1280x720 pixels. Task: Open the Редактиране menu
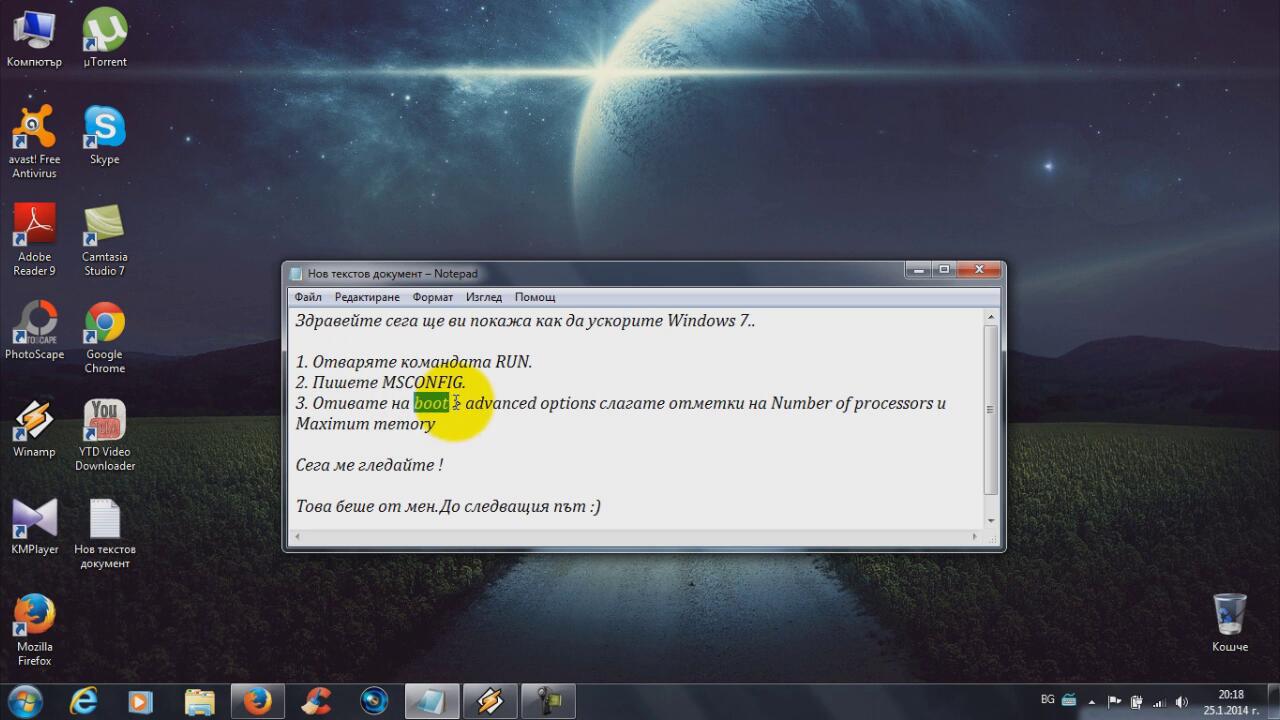click(x=367, y=297)
